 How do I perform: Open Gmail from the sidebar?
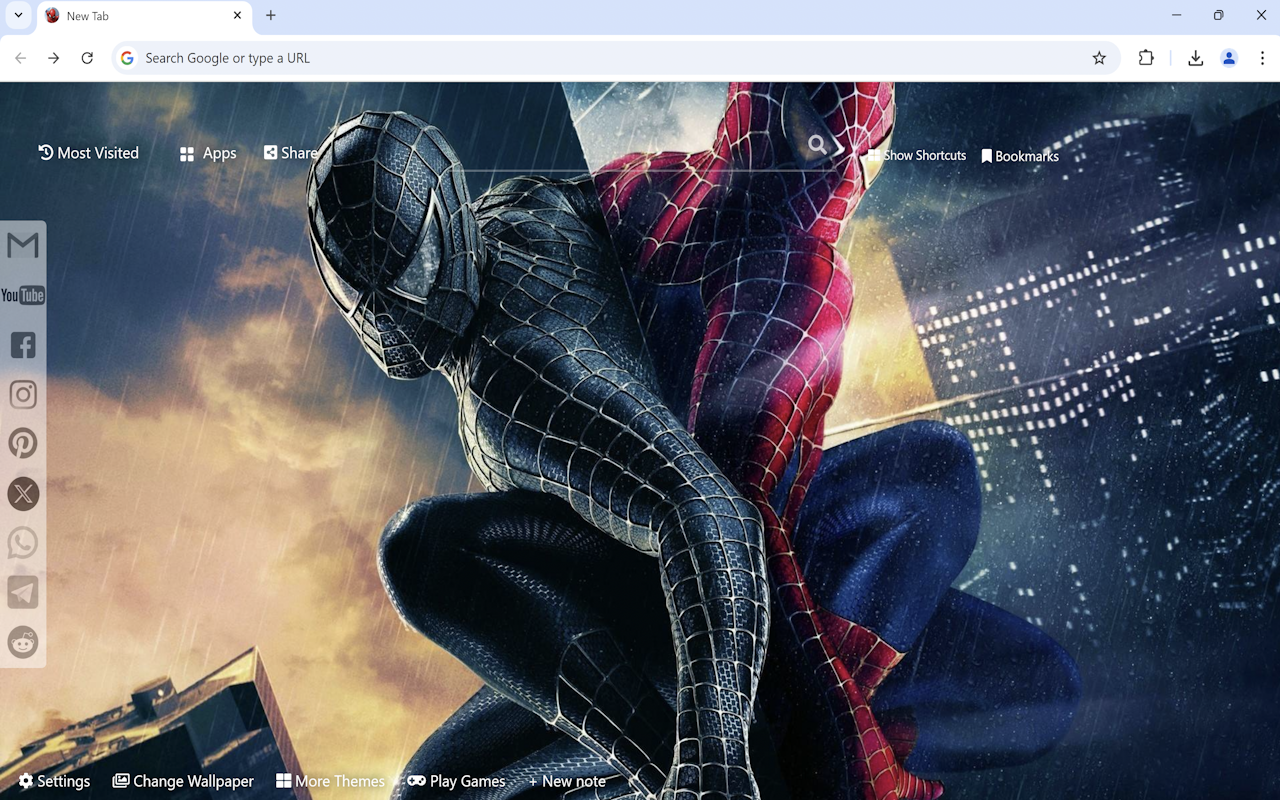click(22, 244)
